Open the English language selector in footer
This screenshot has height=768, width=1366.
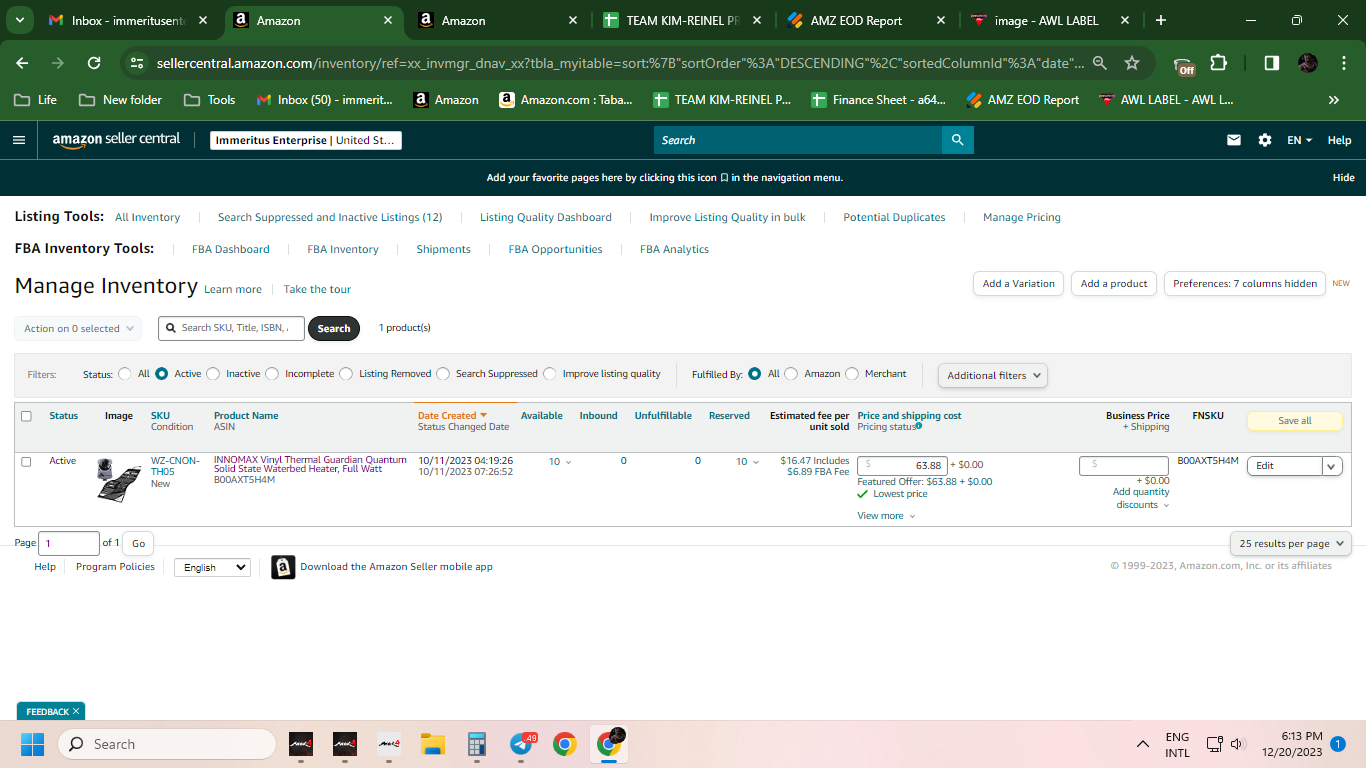click(x=212, y=567)
